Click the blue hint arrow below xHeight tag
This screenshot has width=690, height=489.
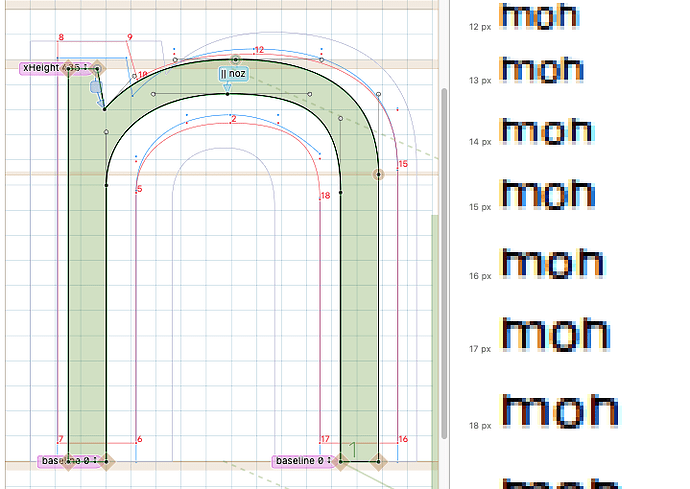click(97, 90)
